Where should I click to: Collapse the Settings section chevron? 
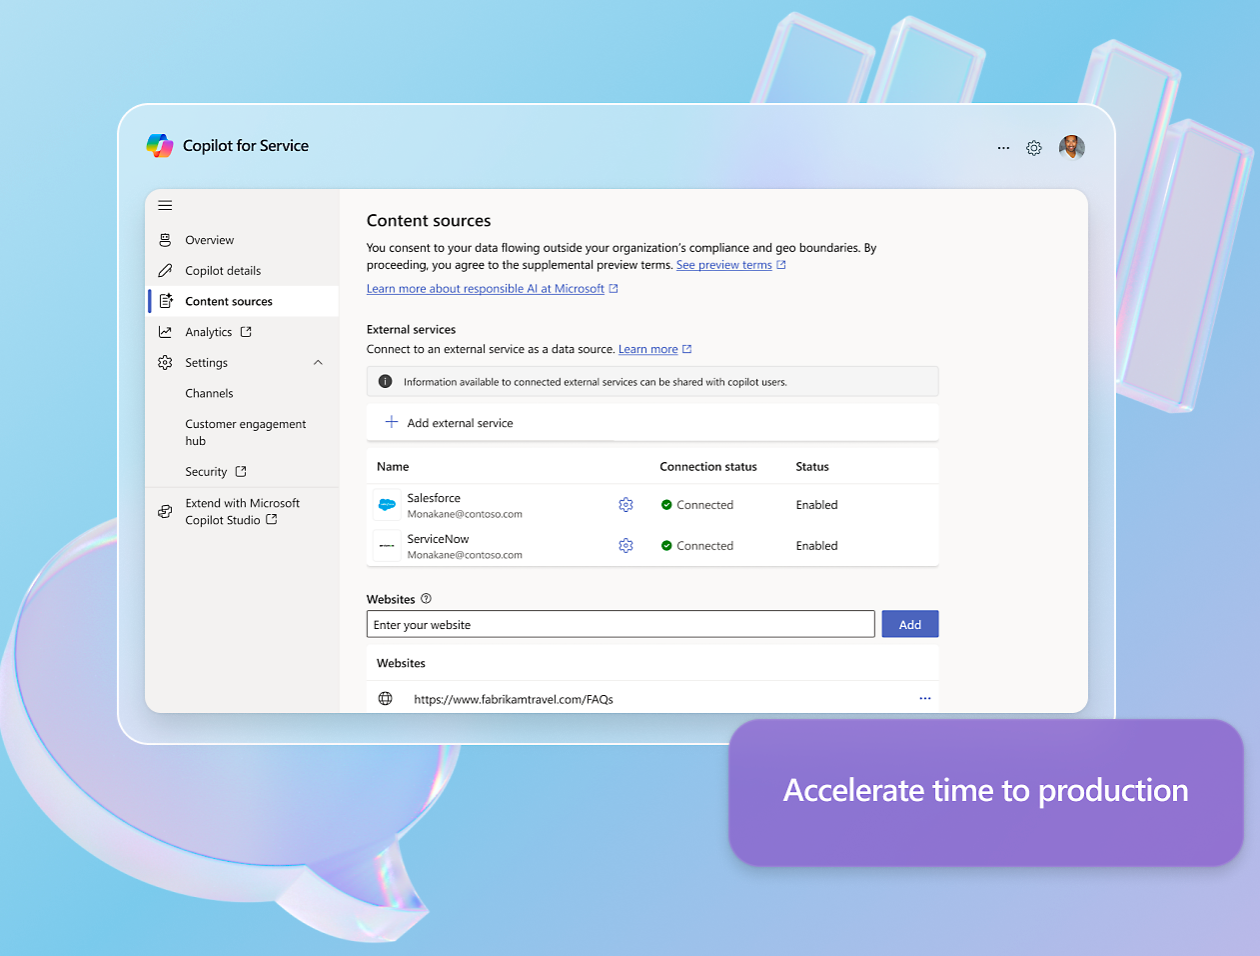(318, 363)
